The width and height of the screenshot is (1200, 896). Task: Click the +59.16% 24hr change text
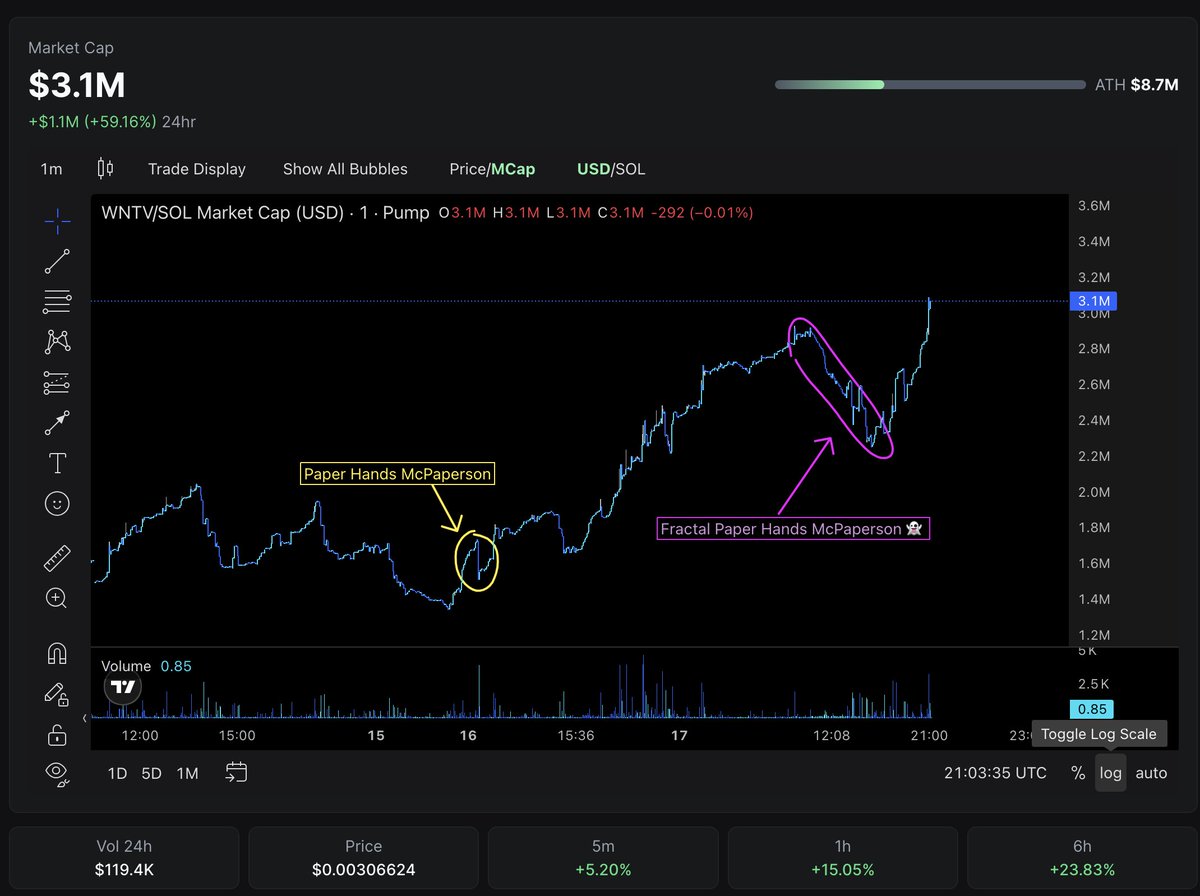point(112,122)
